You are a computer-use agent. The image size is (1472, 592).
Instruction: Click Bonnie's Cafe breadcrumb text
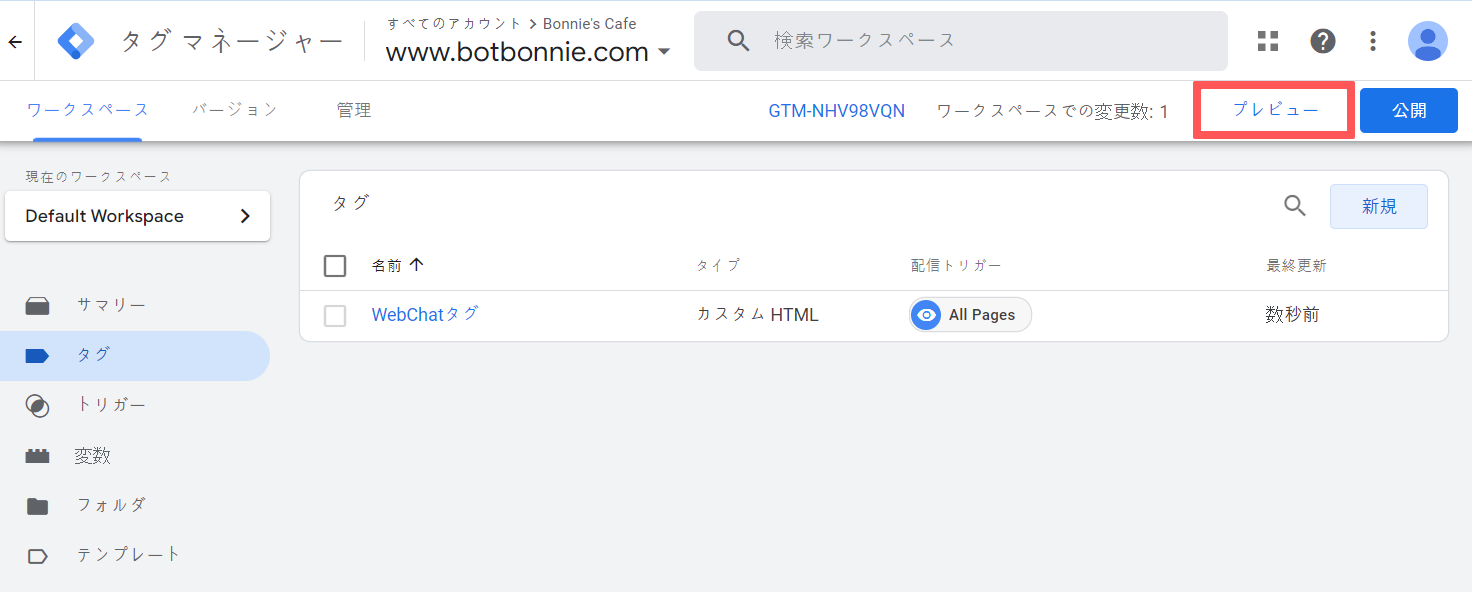point(590,23)
